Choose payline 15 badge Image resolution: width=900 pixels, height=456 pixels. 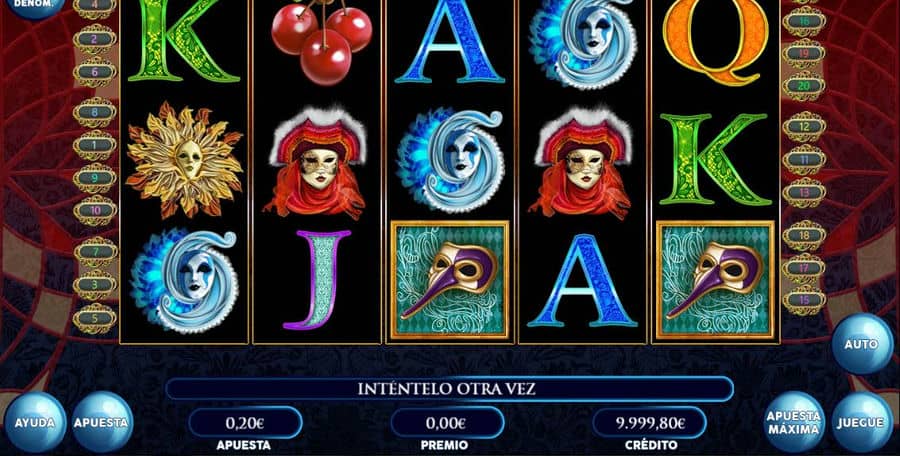(804, 300)
